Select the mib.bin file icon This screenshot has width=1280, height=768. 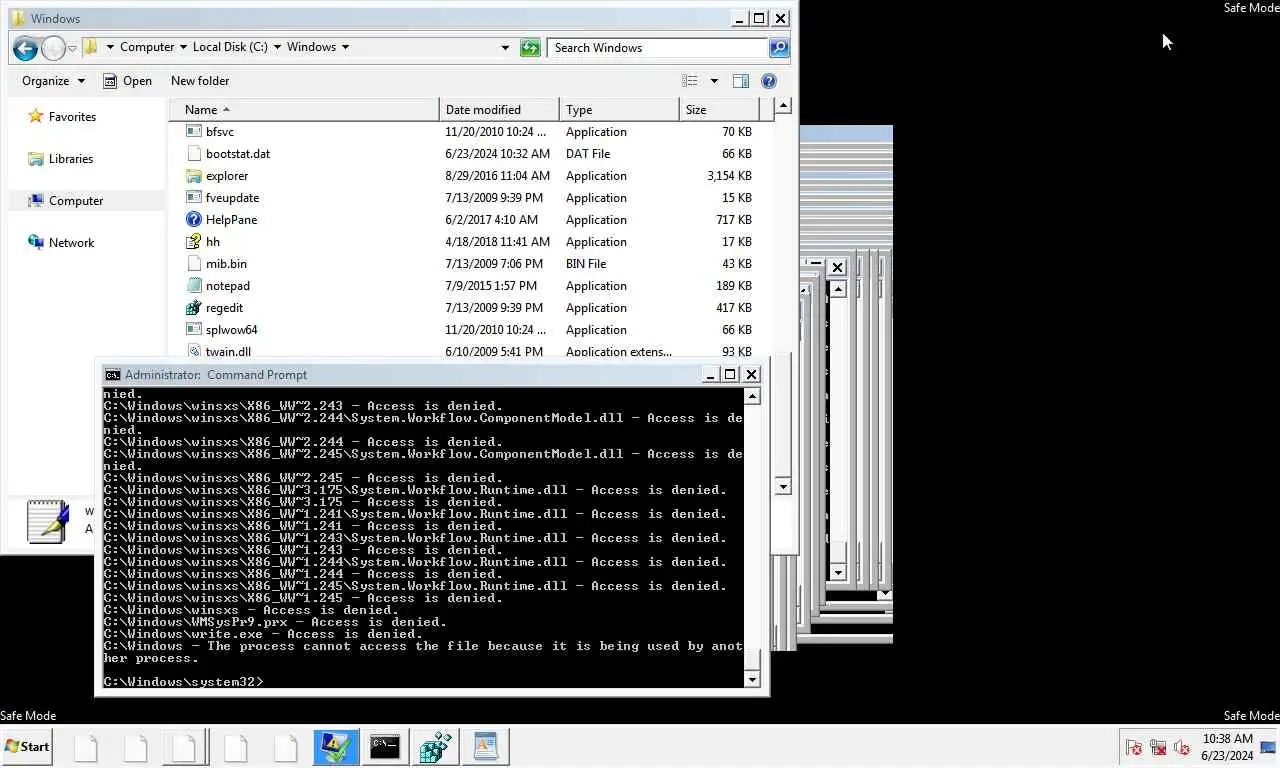tap(194, 263)
